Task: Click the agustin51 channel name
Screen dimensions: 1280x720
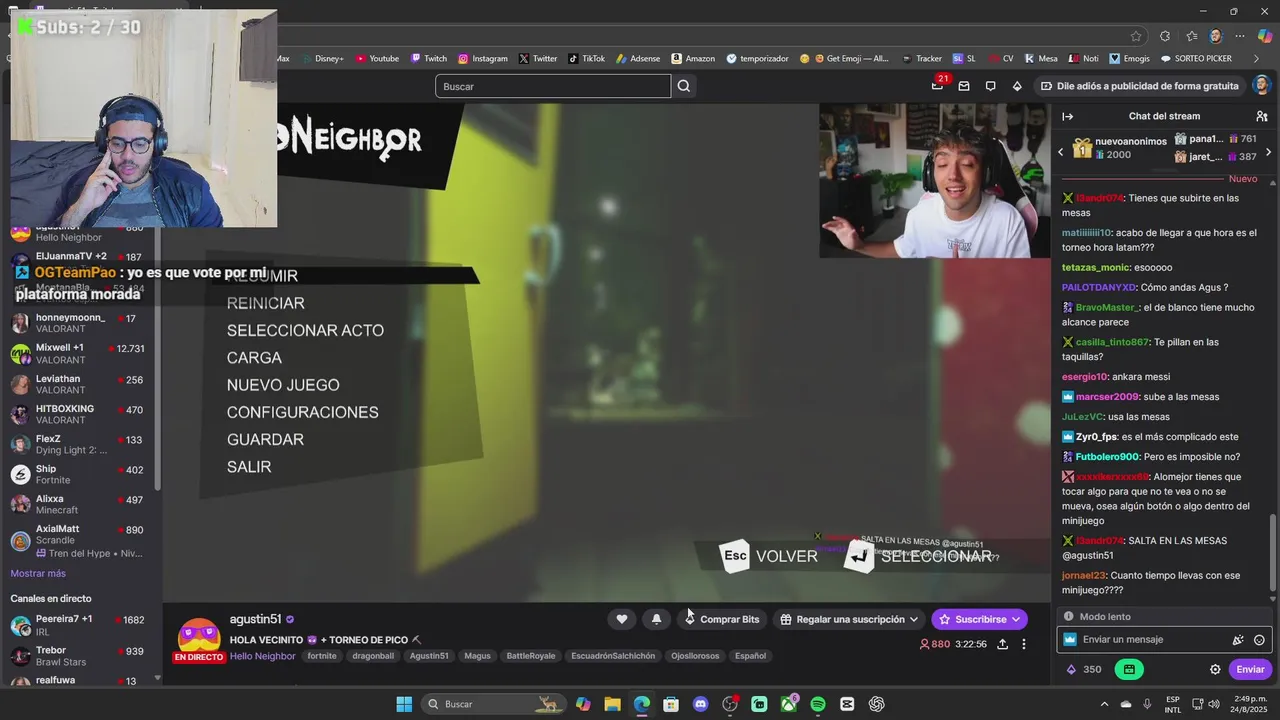Action: tap(255, 619)
